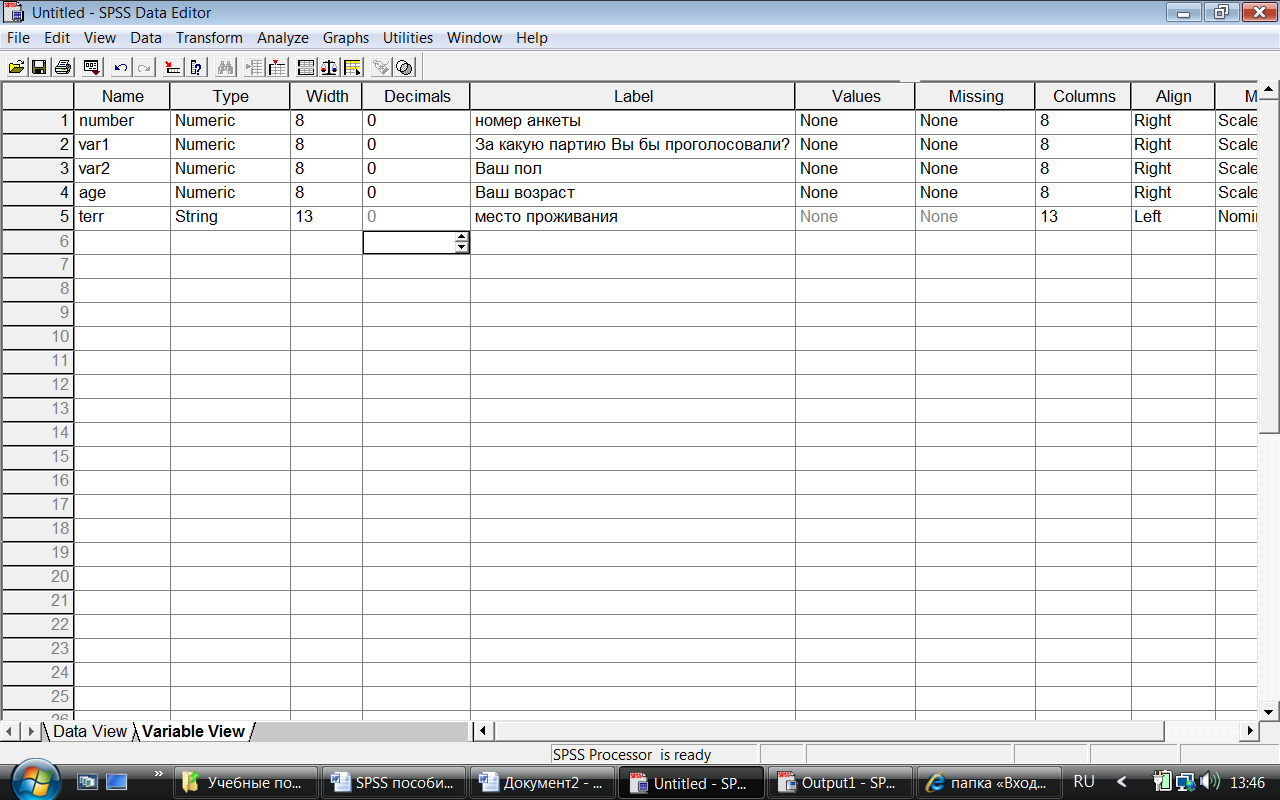1280x800 pixels.
Task: Click the vertical scrollbar down arrow
Action: [1268, 711]
